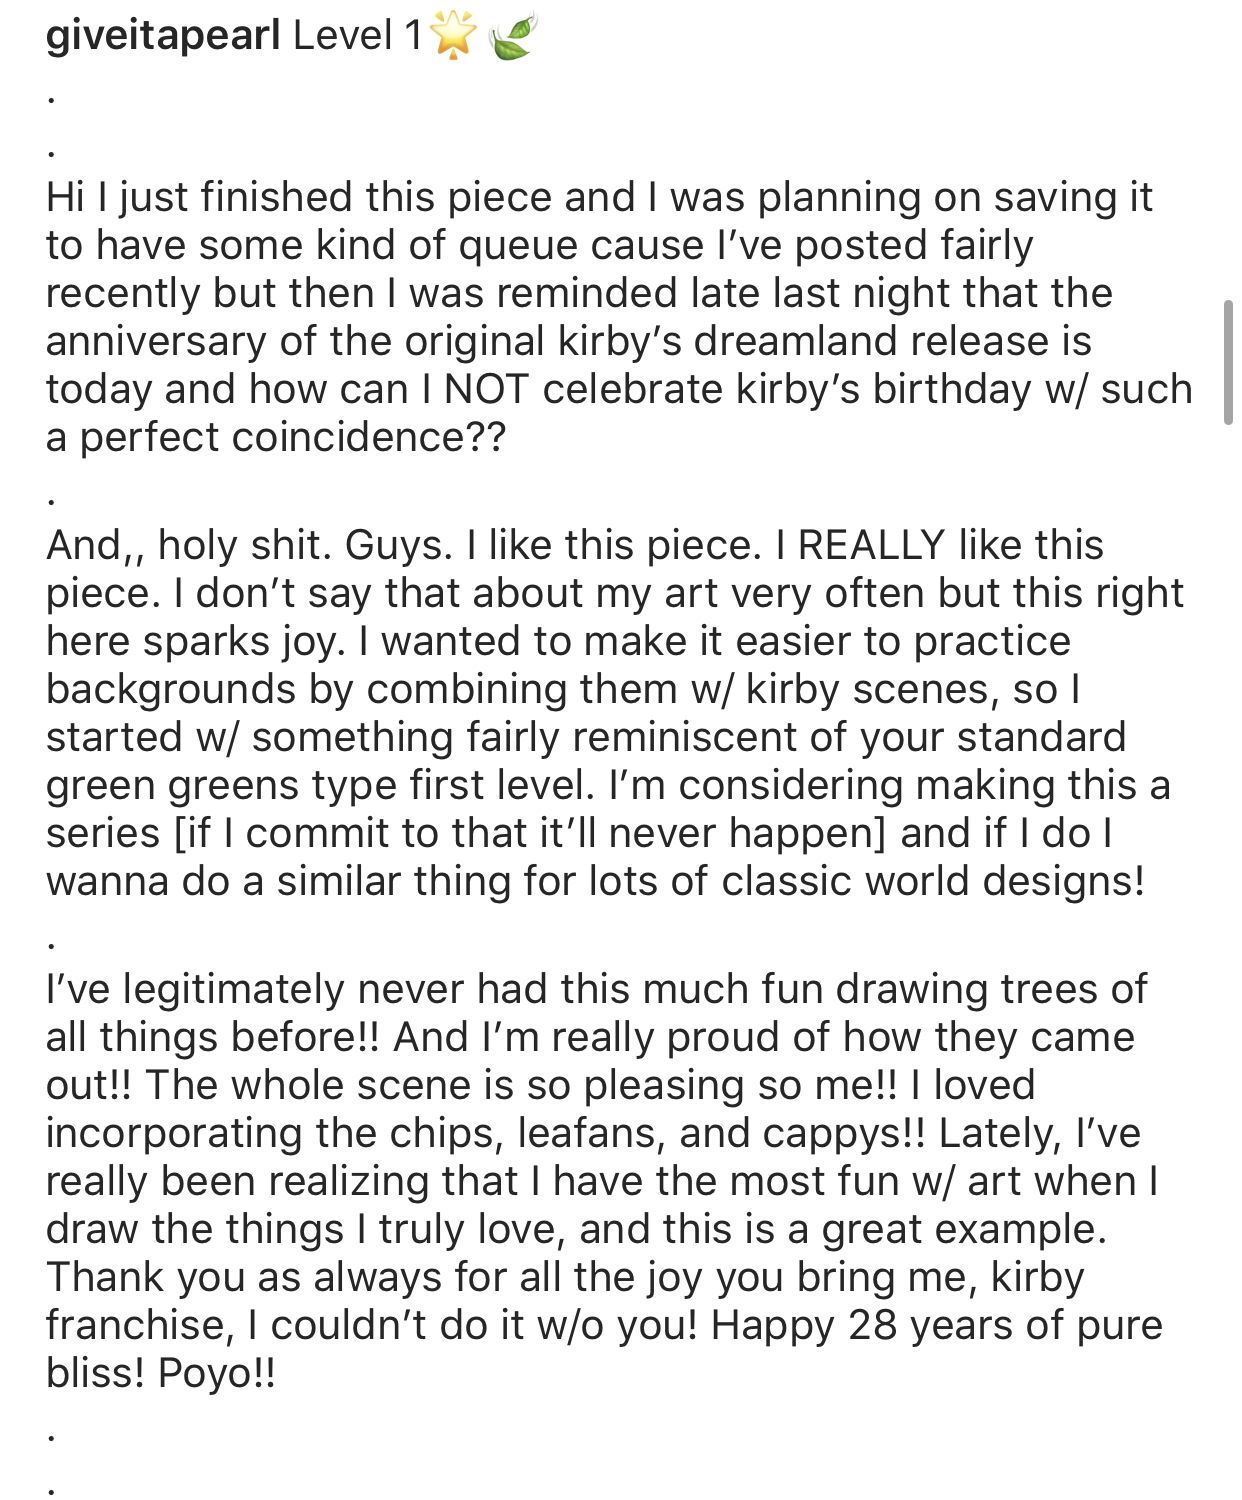Image resolution: width=1242 pixels, height=1500 pixels.
Task: Click the phrase "a perfect coincidence??"
Action: click(x=276, y=437)
